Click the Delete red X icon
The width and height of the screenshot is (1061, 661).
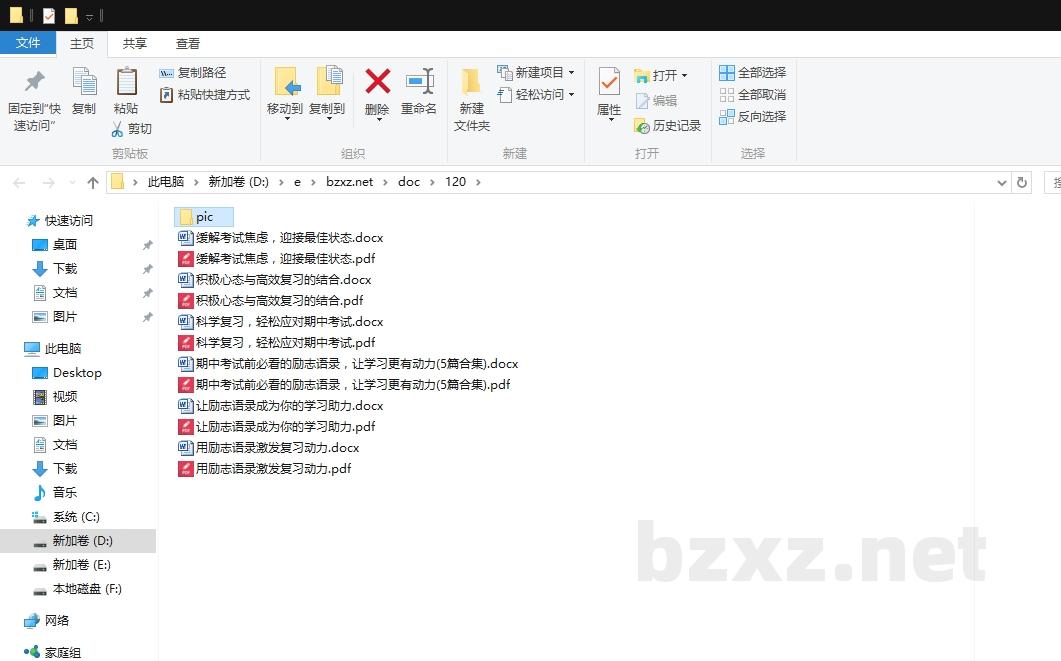377,82
